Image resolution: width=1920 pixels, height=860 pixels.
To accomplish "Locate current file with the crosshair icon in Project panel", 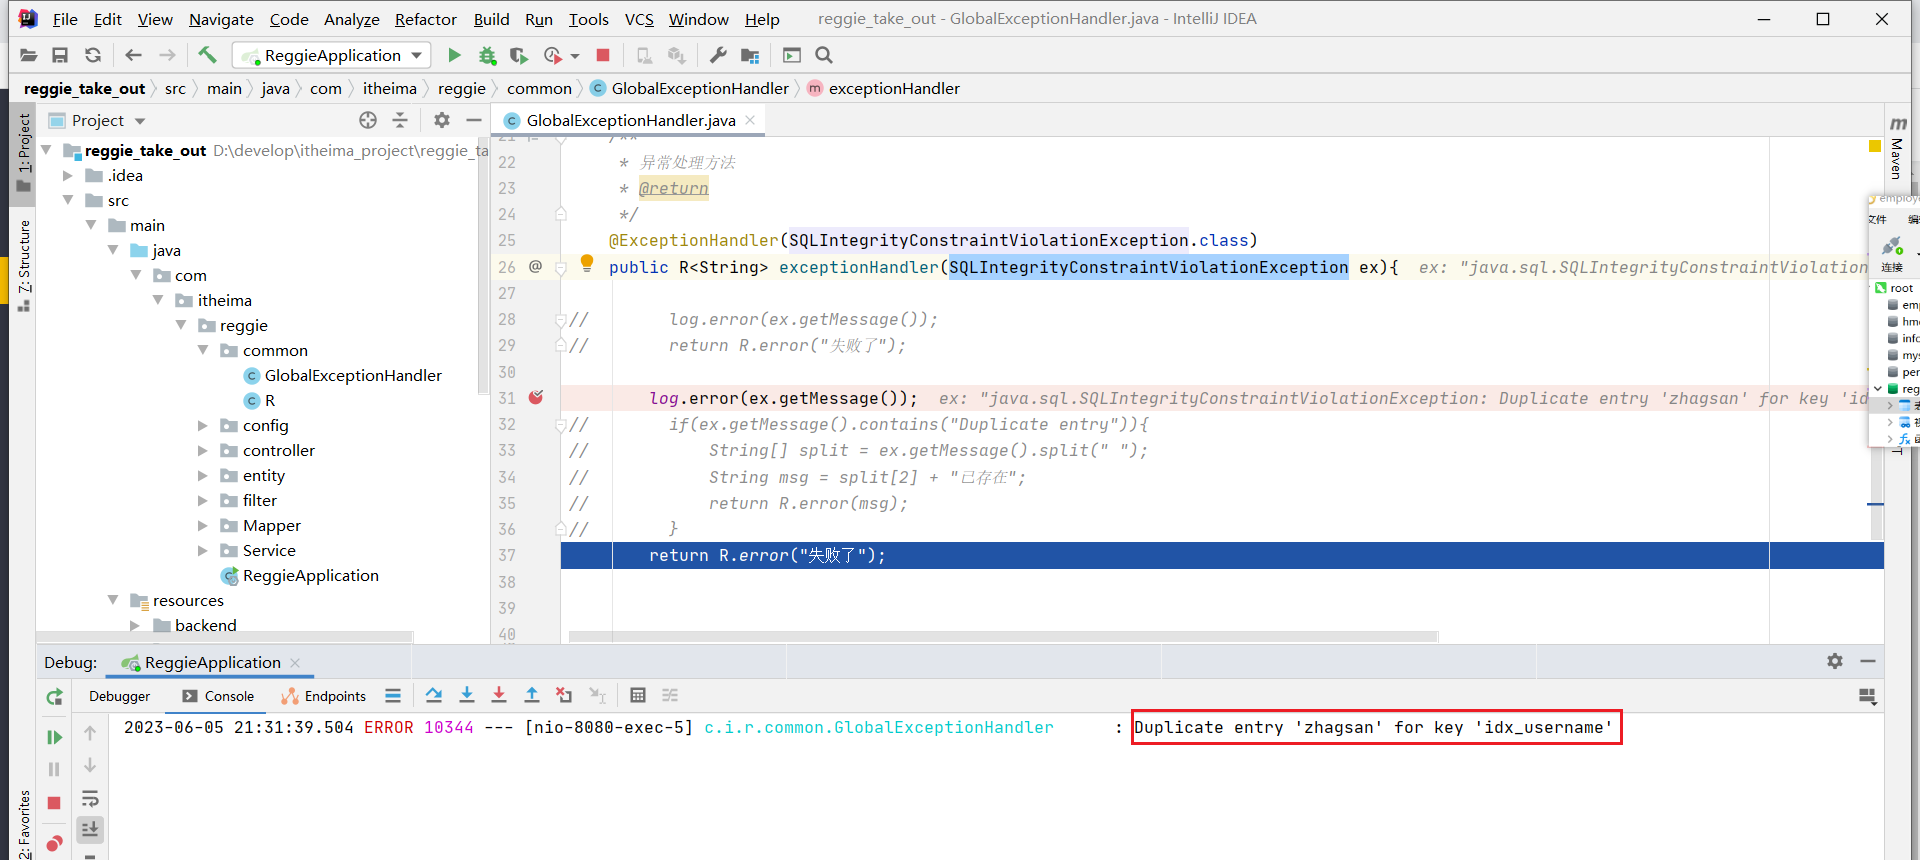I will tap(368, 120).
